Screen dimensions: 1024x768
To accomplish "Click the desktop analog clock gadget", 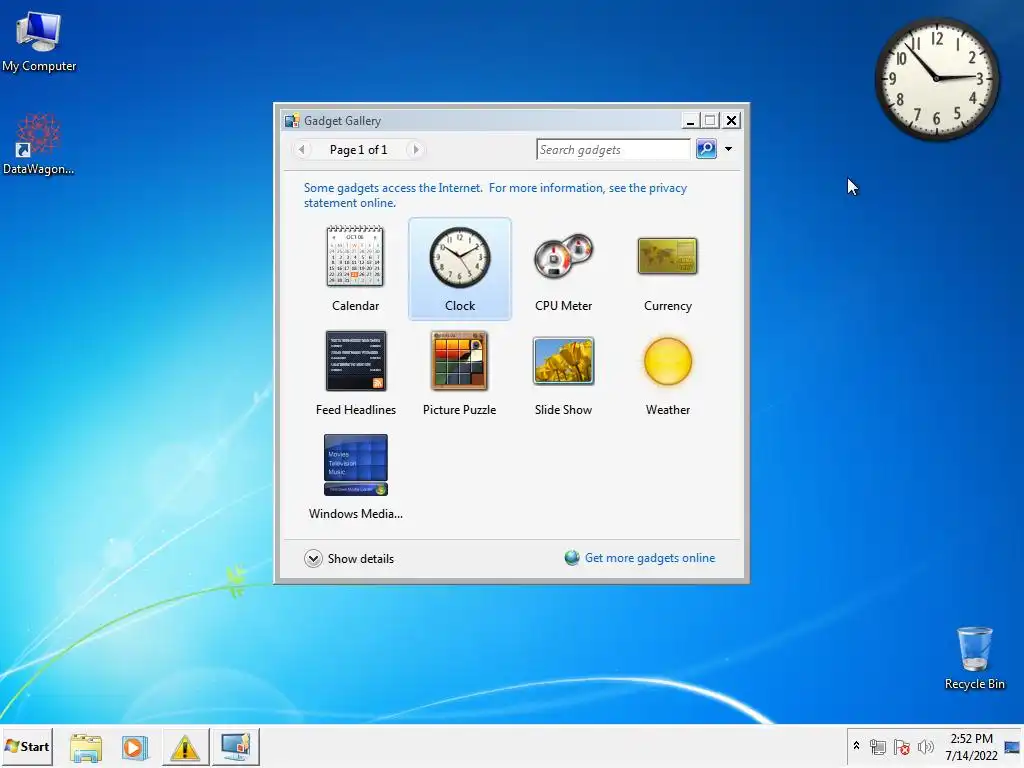I will (936, 78).
